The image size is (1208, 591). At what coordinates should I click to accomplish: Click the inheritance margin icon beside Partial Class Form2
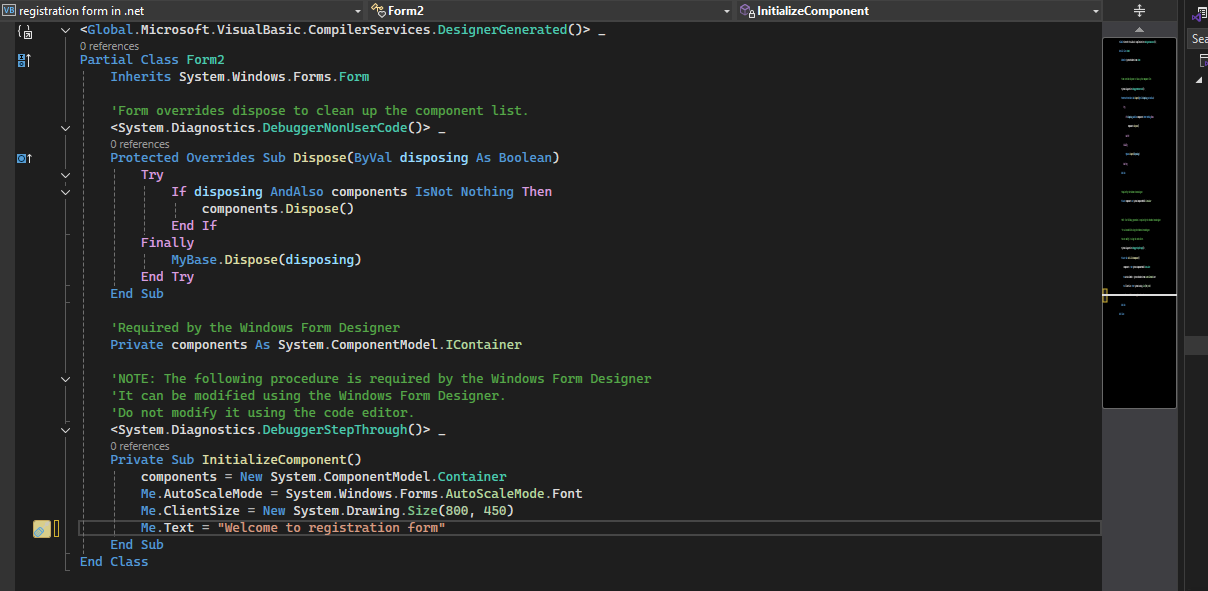click(25, 60)
